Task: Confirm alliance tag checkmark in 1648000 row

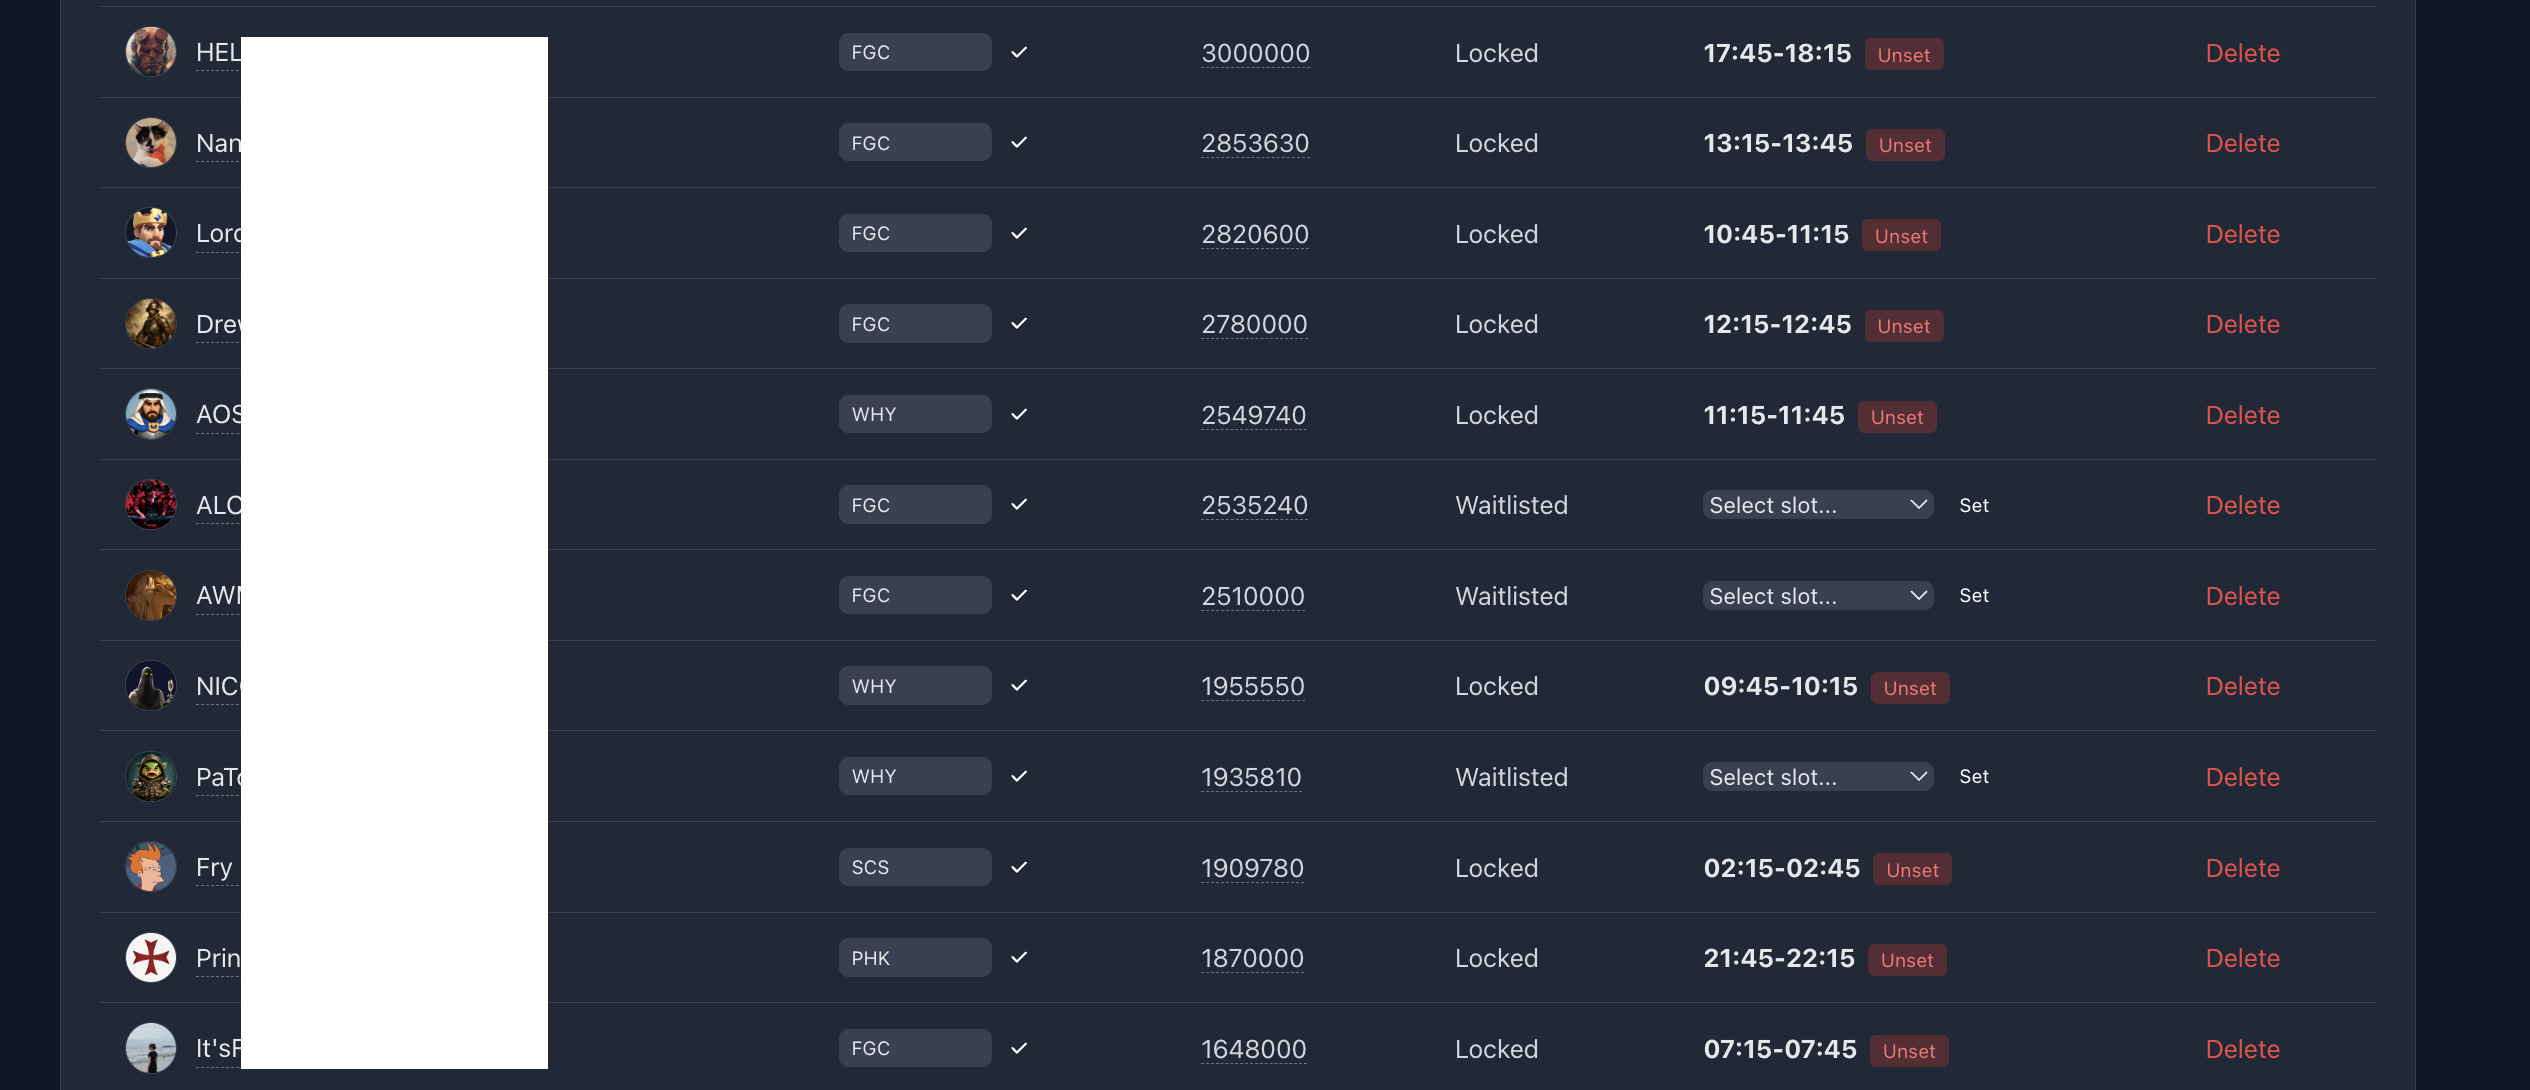Action: pyautogui.click(x=1019, y=1048)
